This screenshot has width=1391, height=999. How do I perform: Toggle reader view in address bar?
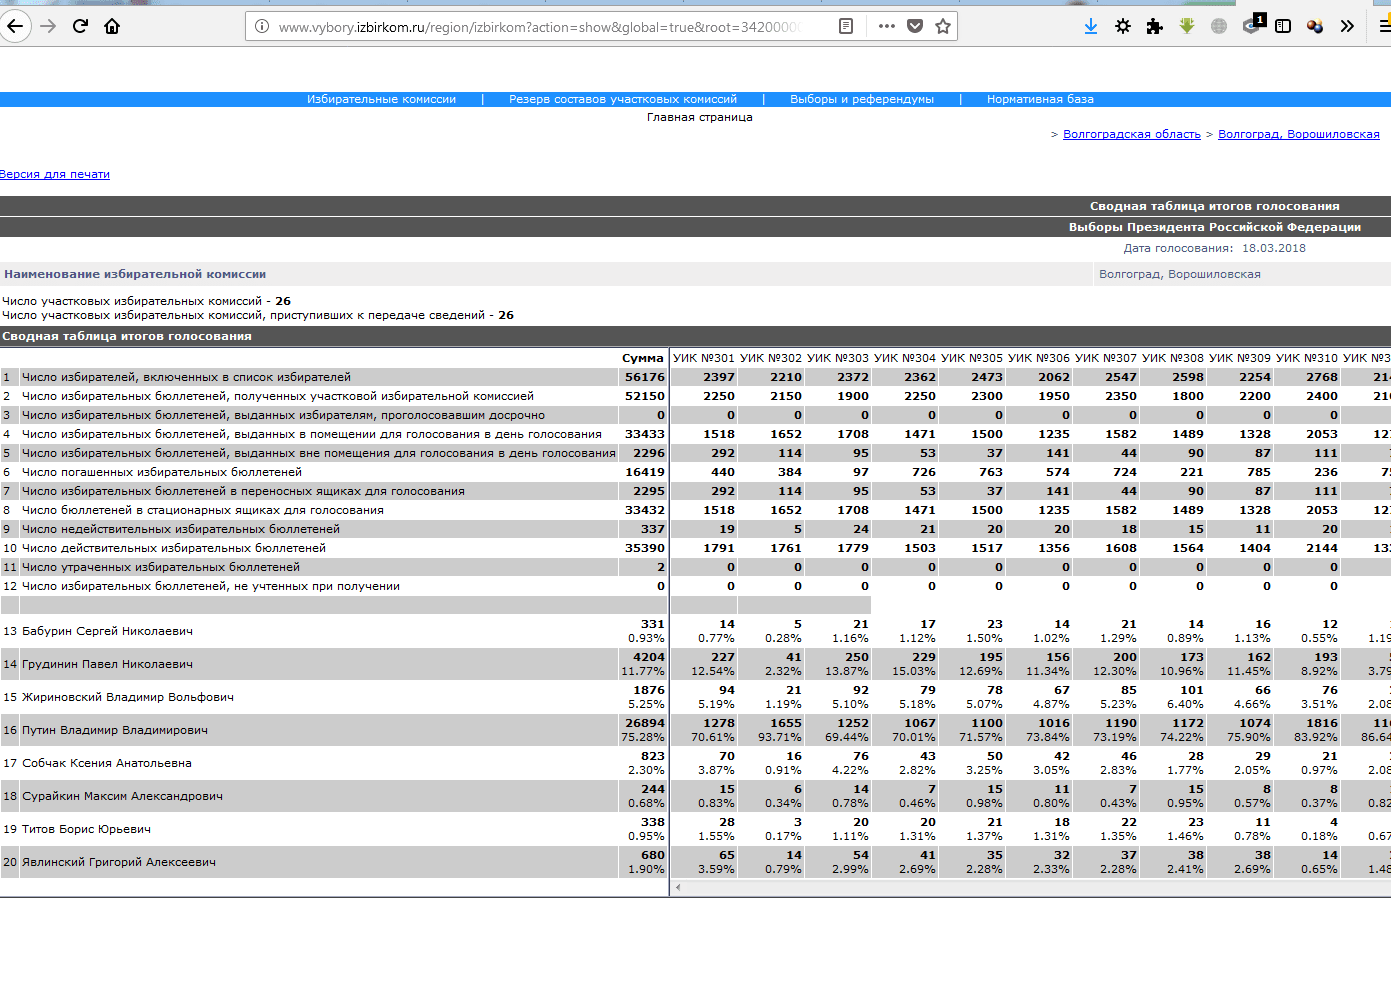point(846,26)
